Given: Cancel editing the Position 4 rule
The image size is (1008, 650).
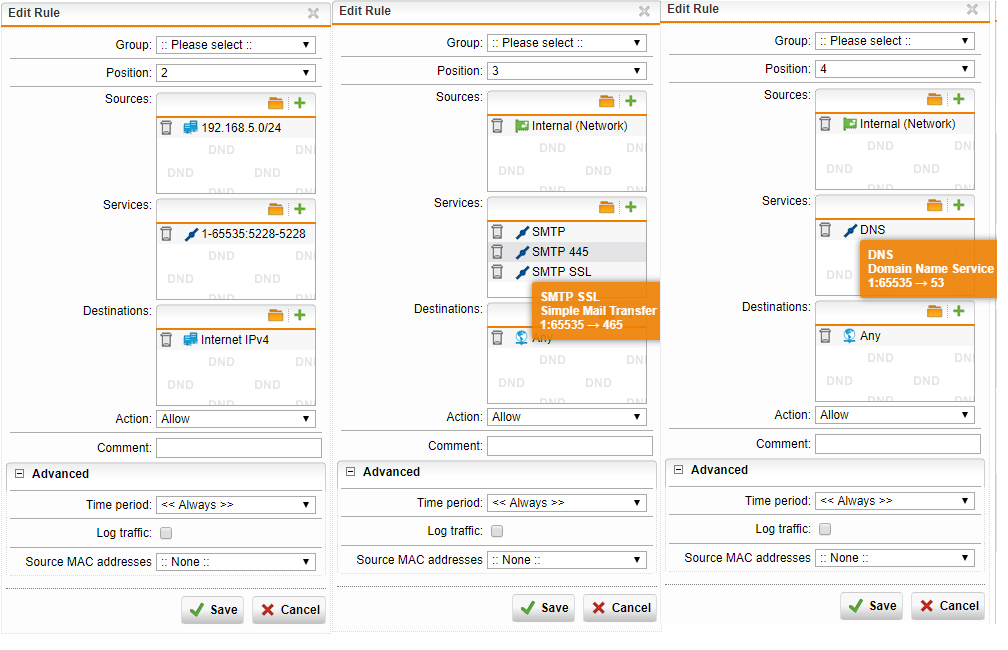Looking at the screenshot, I should [947, 605].
